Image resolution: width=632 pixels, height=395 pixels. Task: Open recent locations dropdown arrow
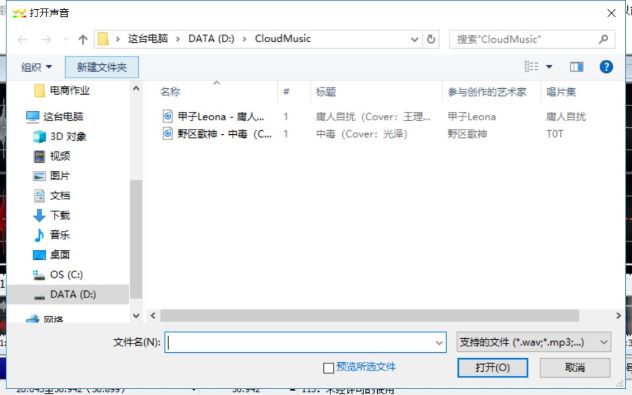pos(66,40)
